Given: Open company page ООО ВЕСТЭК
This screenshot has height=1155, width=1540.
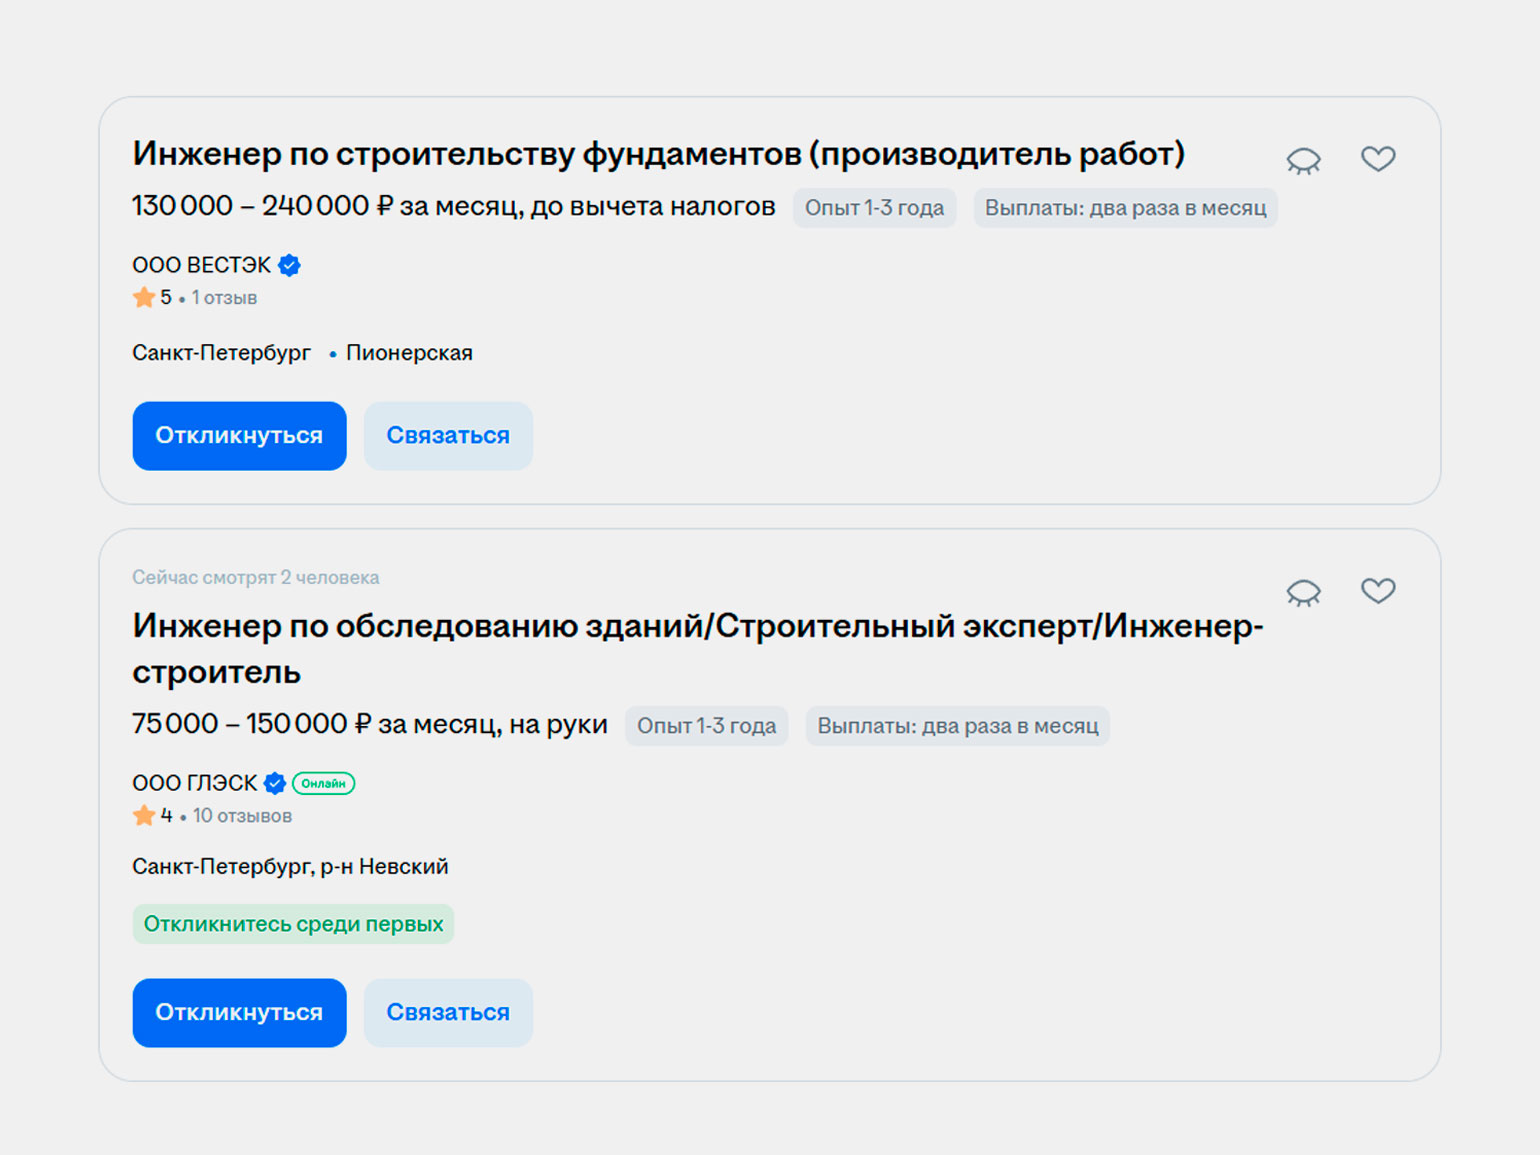Looking at the screenshot, I should (x=201, y=265).
